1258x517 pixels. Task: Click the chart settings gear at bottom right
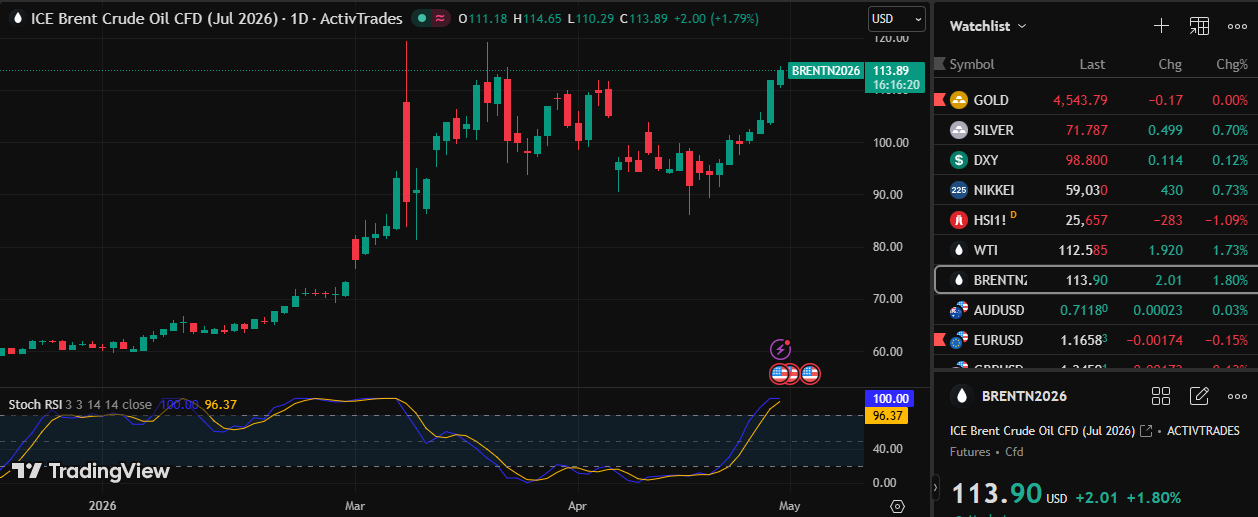tap(897, 506)
